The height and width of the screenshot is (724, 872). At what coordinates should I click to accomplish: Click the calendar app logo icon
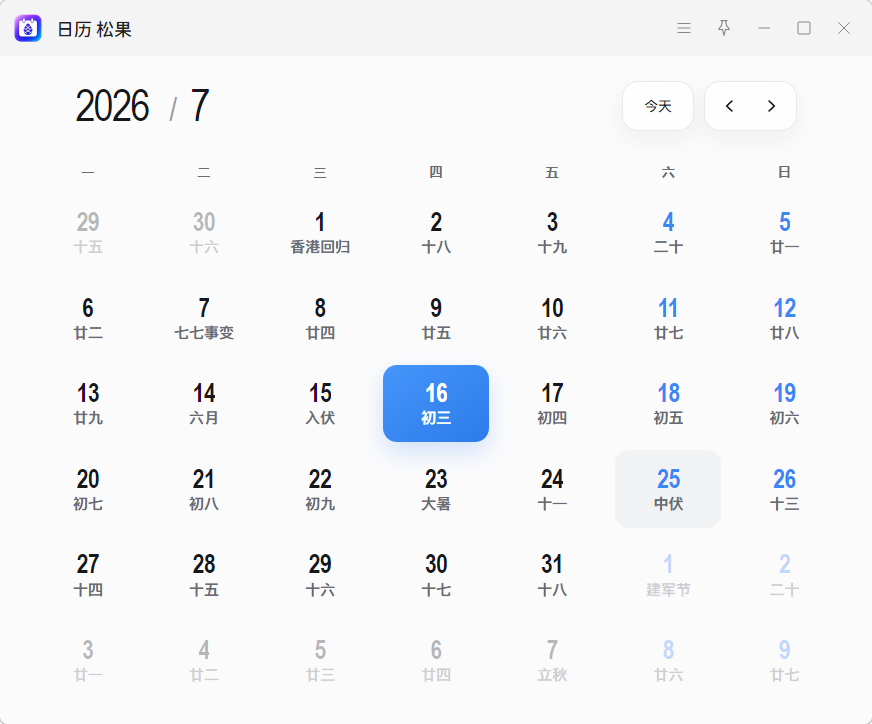(x=28, y=28)
